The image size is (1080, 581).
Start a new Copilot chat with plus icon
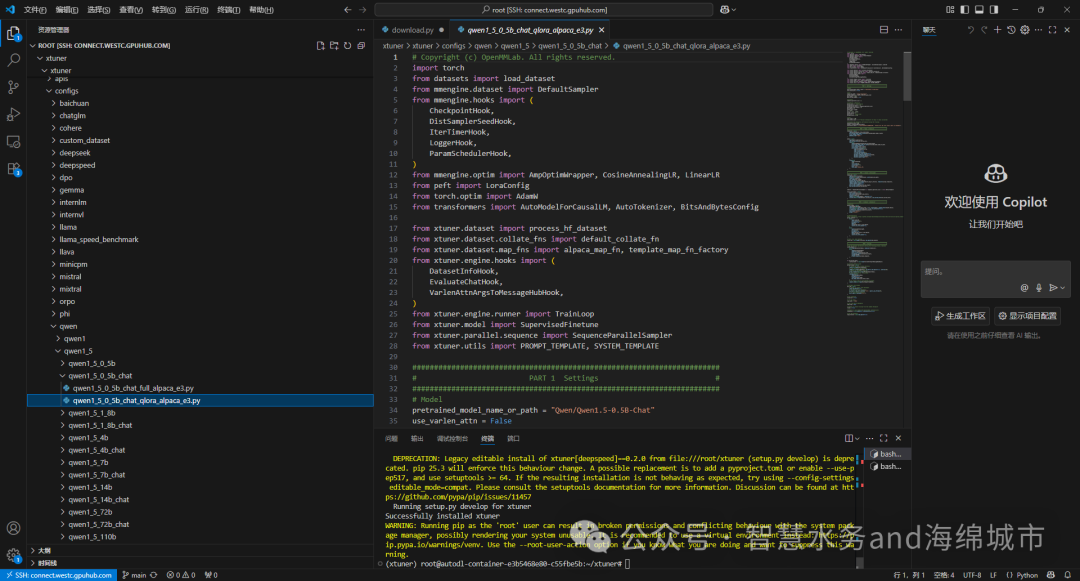(997, 30)
